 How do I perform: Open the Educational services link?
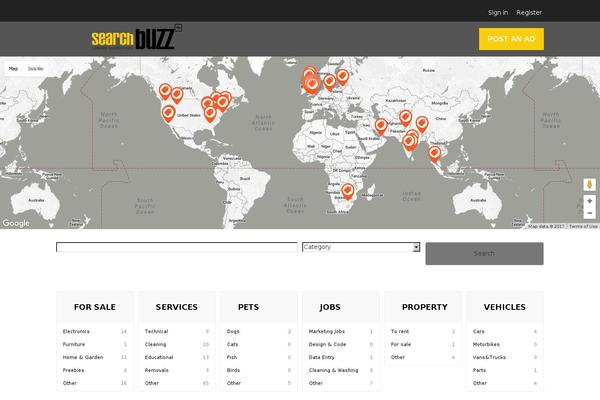[x=159, y=357]
